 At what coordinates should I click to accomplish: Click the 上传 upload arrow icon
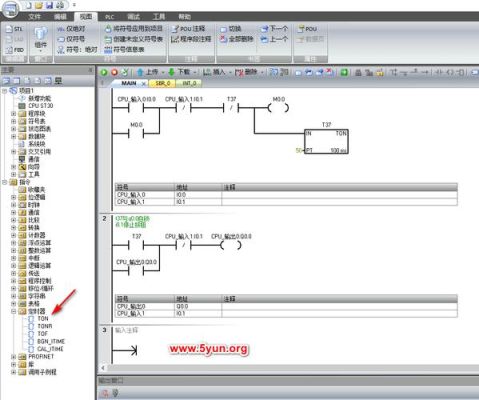pyautogui.click(x=140, y=72)
